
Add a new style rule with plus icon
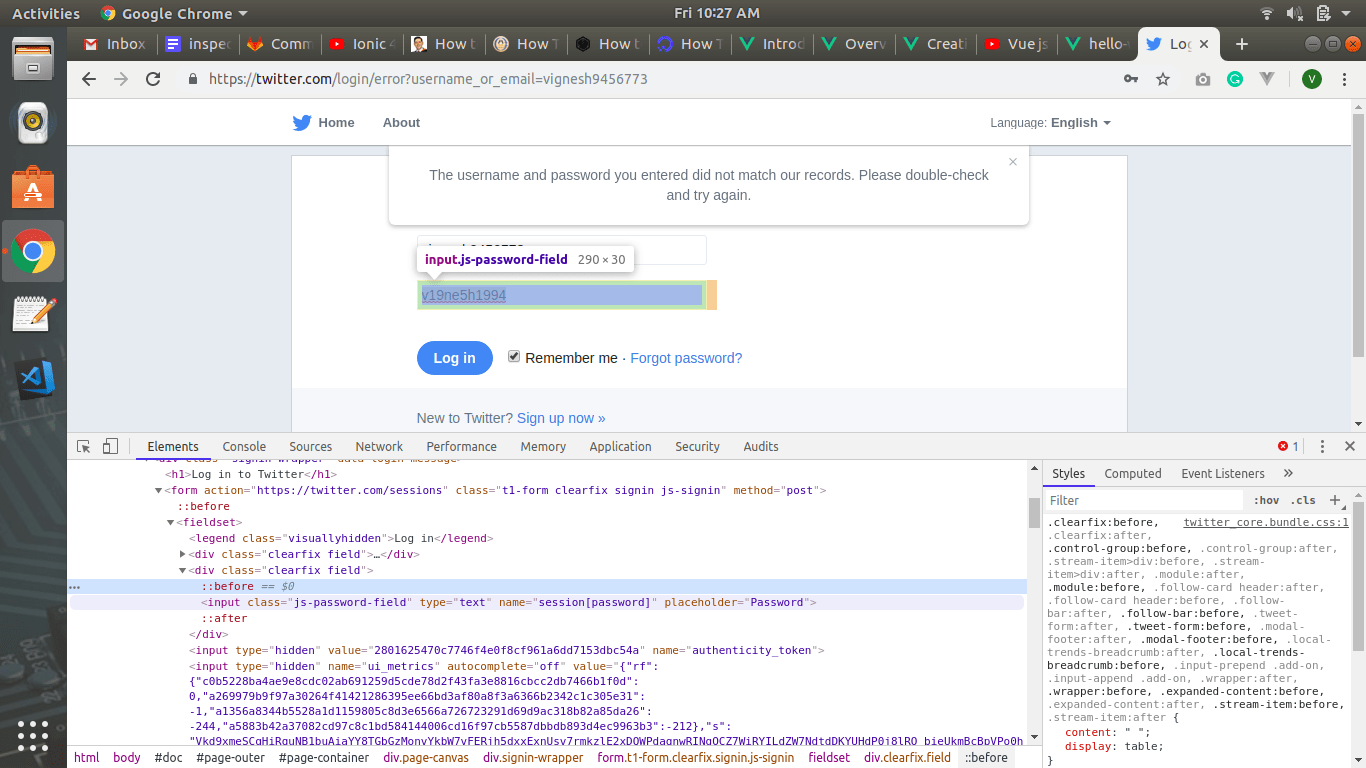click(1334, 500)
